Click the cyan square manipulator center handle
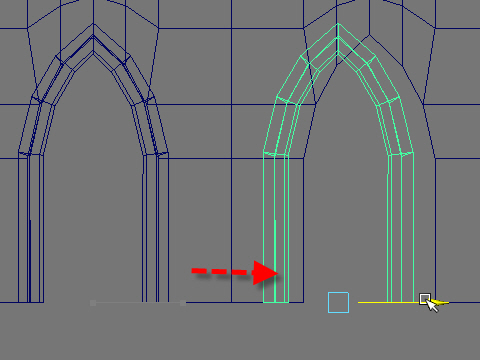Image resolution: width=480 pixels, height=360 pixels. point(338,302)
